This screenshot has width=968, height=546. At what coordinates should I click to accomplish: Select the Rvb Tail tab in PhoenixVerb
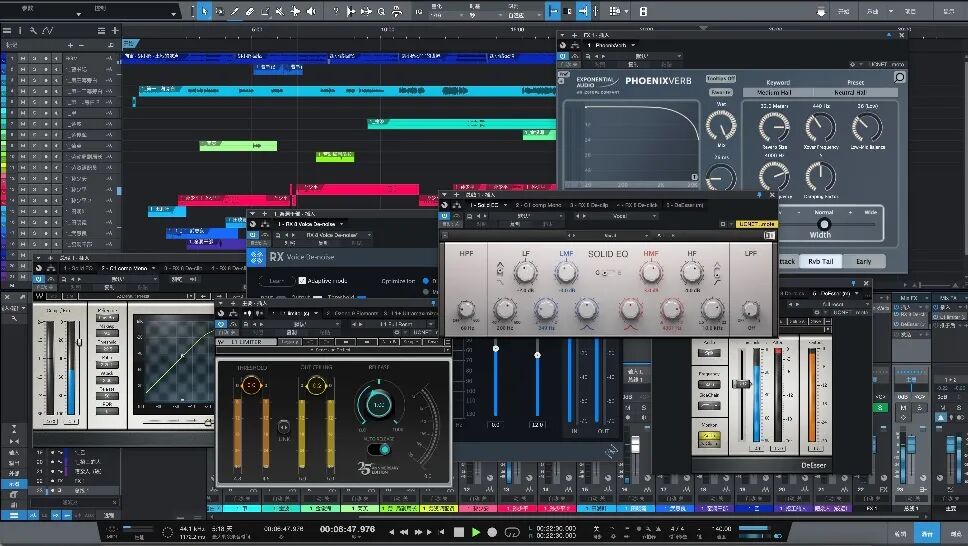click(820, 261)
